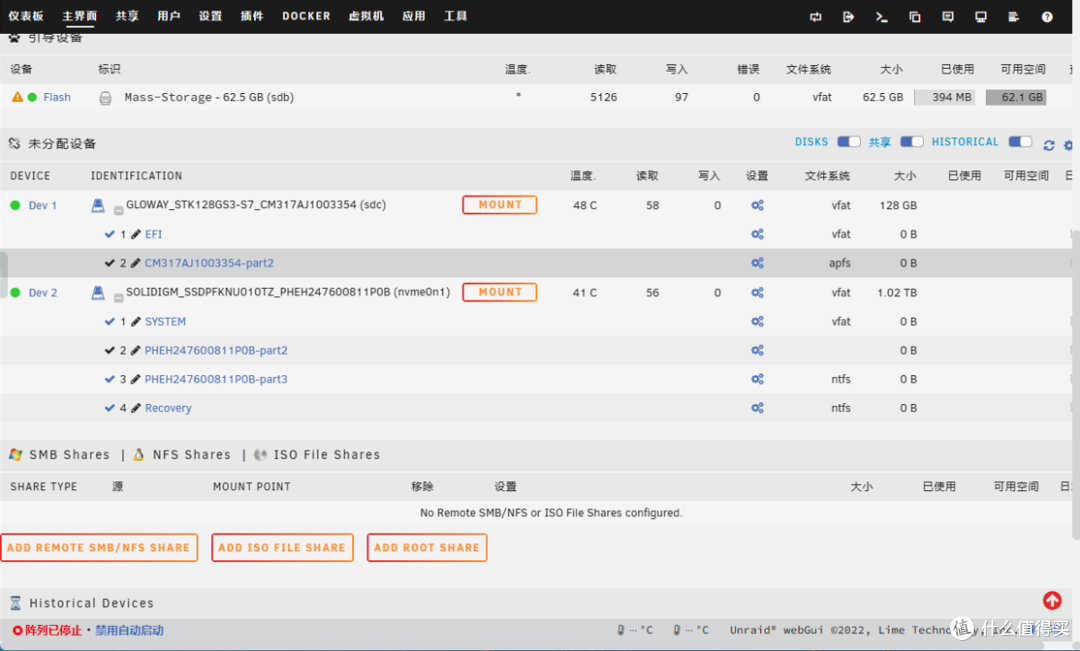Open the 插件 menu
The width and height of the screenshot is (1080, 651).
(252, 16)
